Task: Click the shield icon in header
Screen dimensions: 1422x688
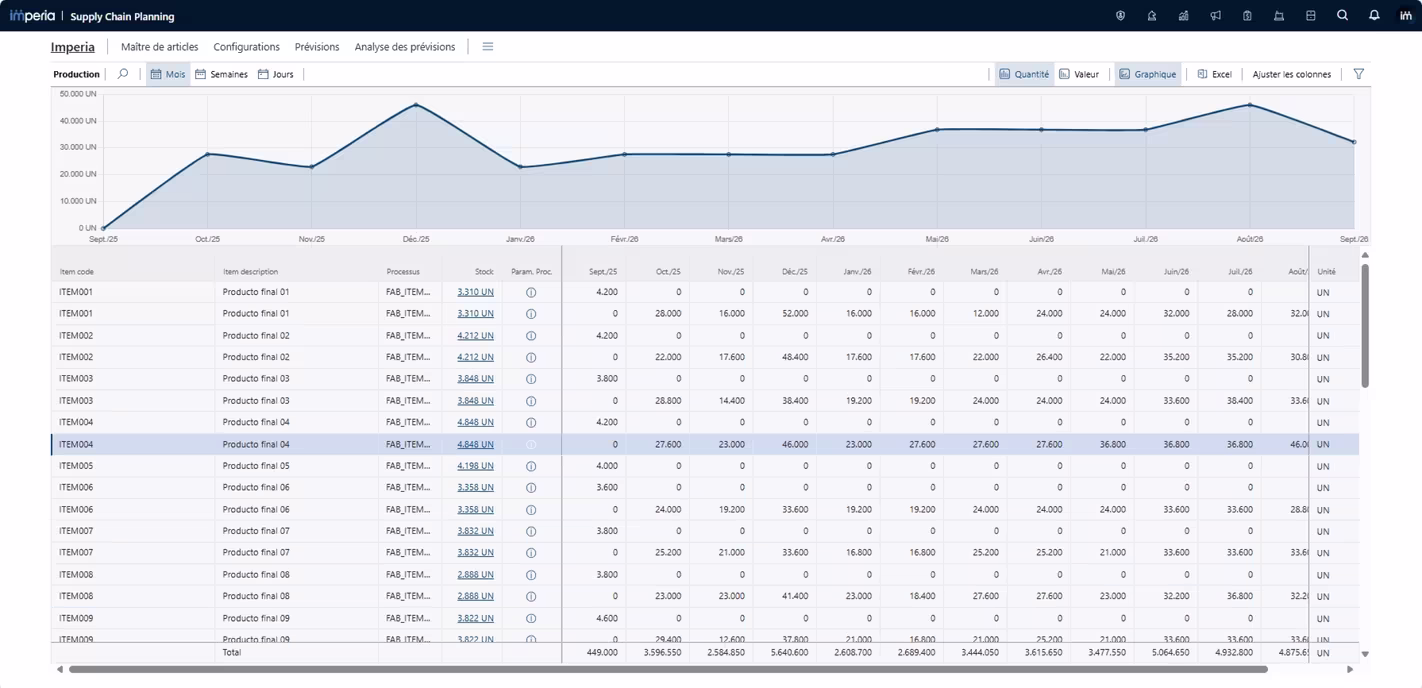Action: [x=1120, y=16]
